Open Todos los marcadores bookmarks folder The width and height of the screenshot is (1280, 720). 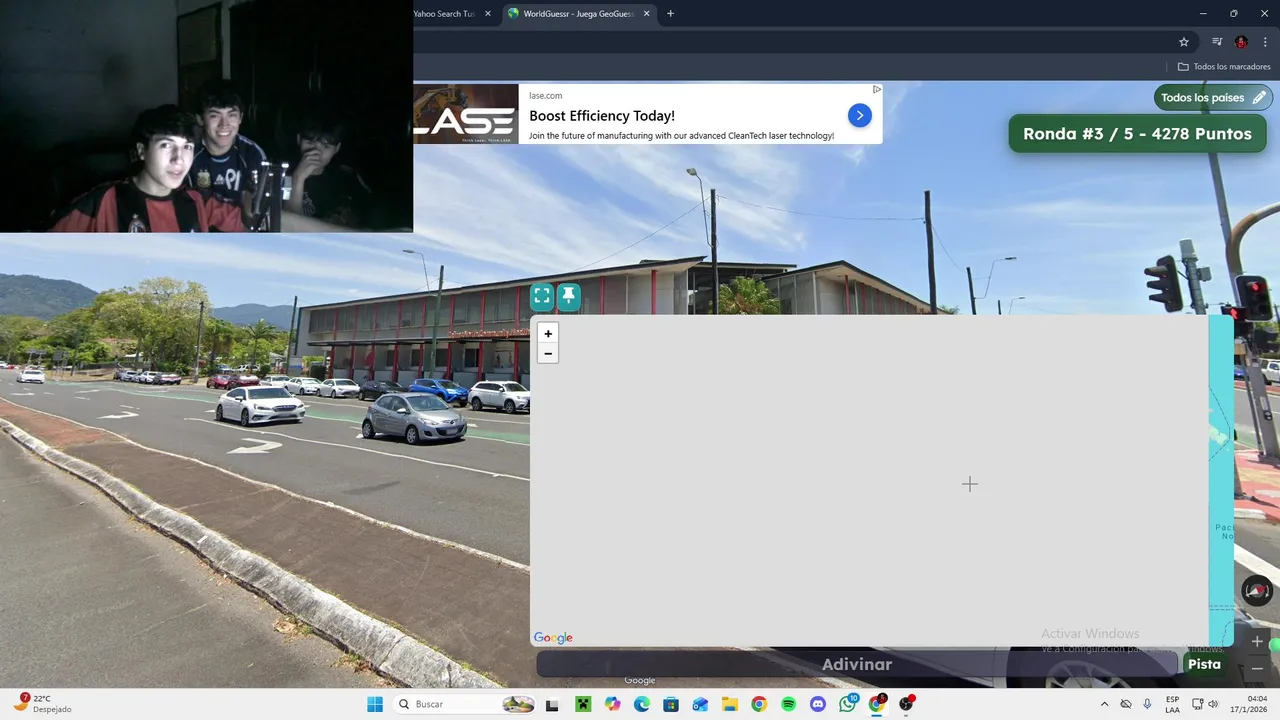point(1224,67)
